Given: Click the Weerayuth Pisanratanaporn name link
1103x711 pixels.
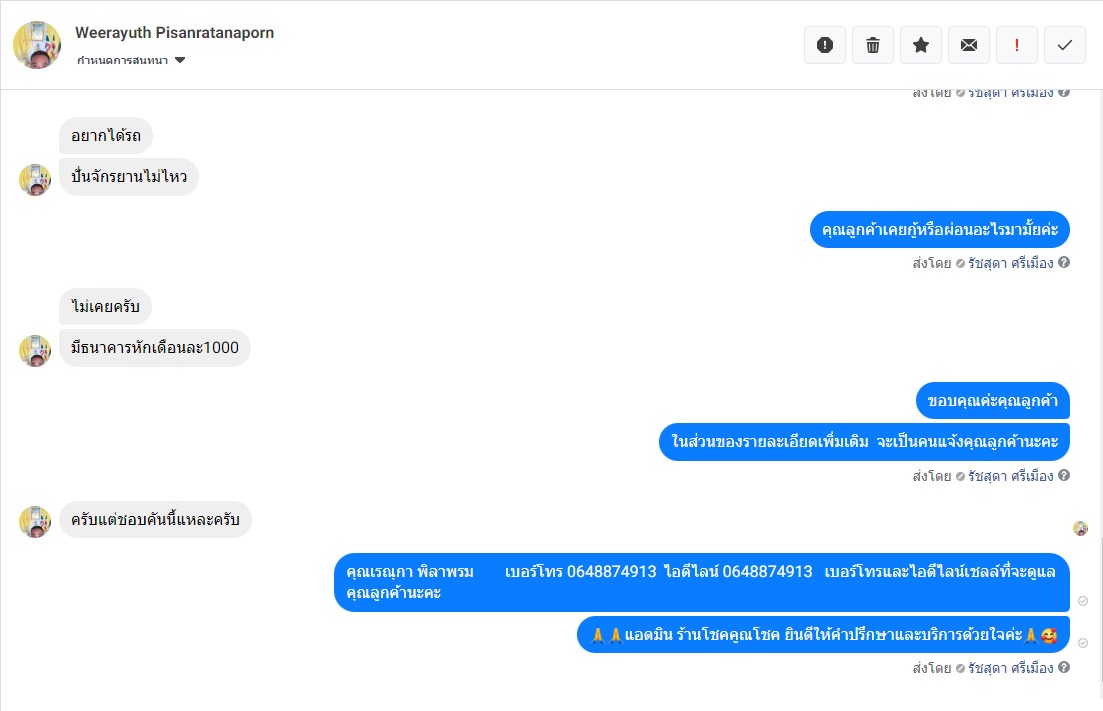Looking at the screenshot, I should (174, 33).
